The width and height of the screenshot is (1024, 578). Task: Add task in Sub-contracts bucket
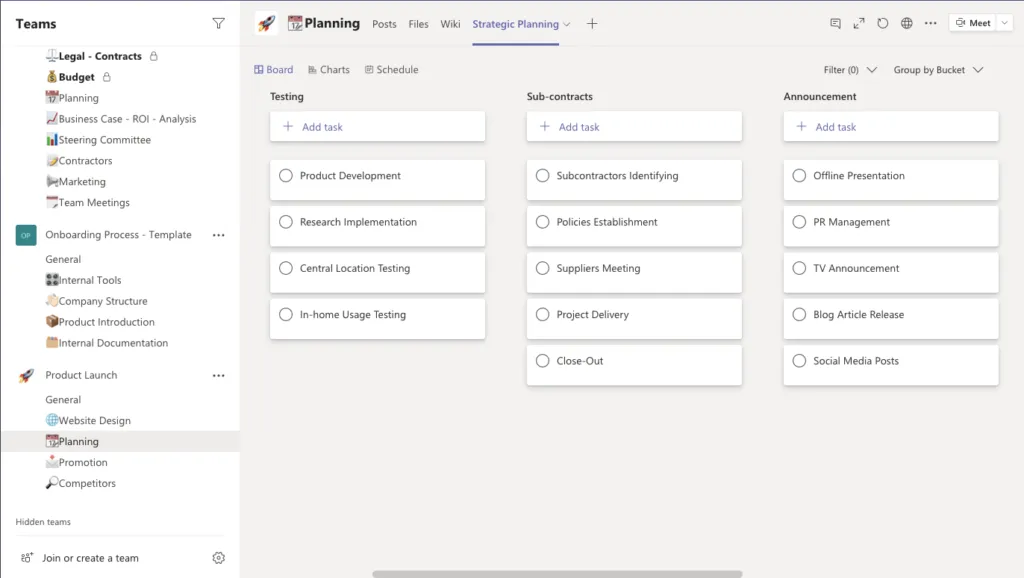click(634, 127)
